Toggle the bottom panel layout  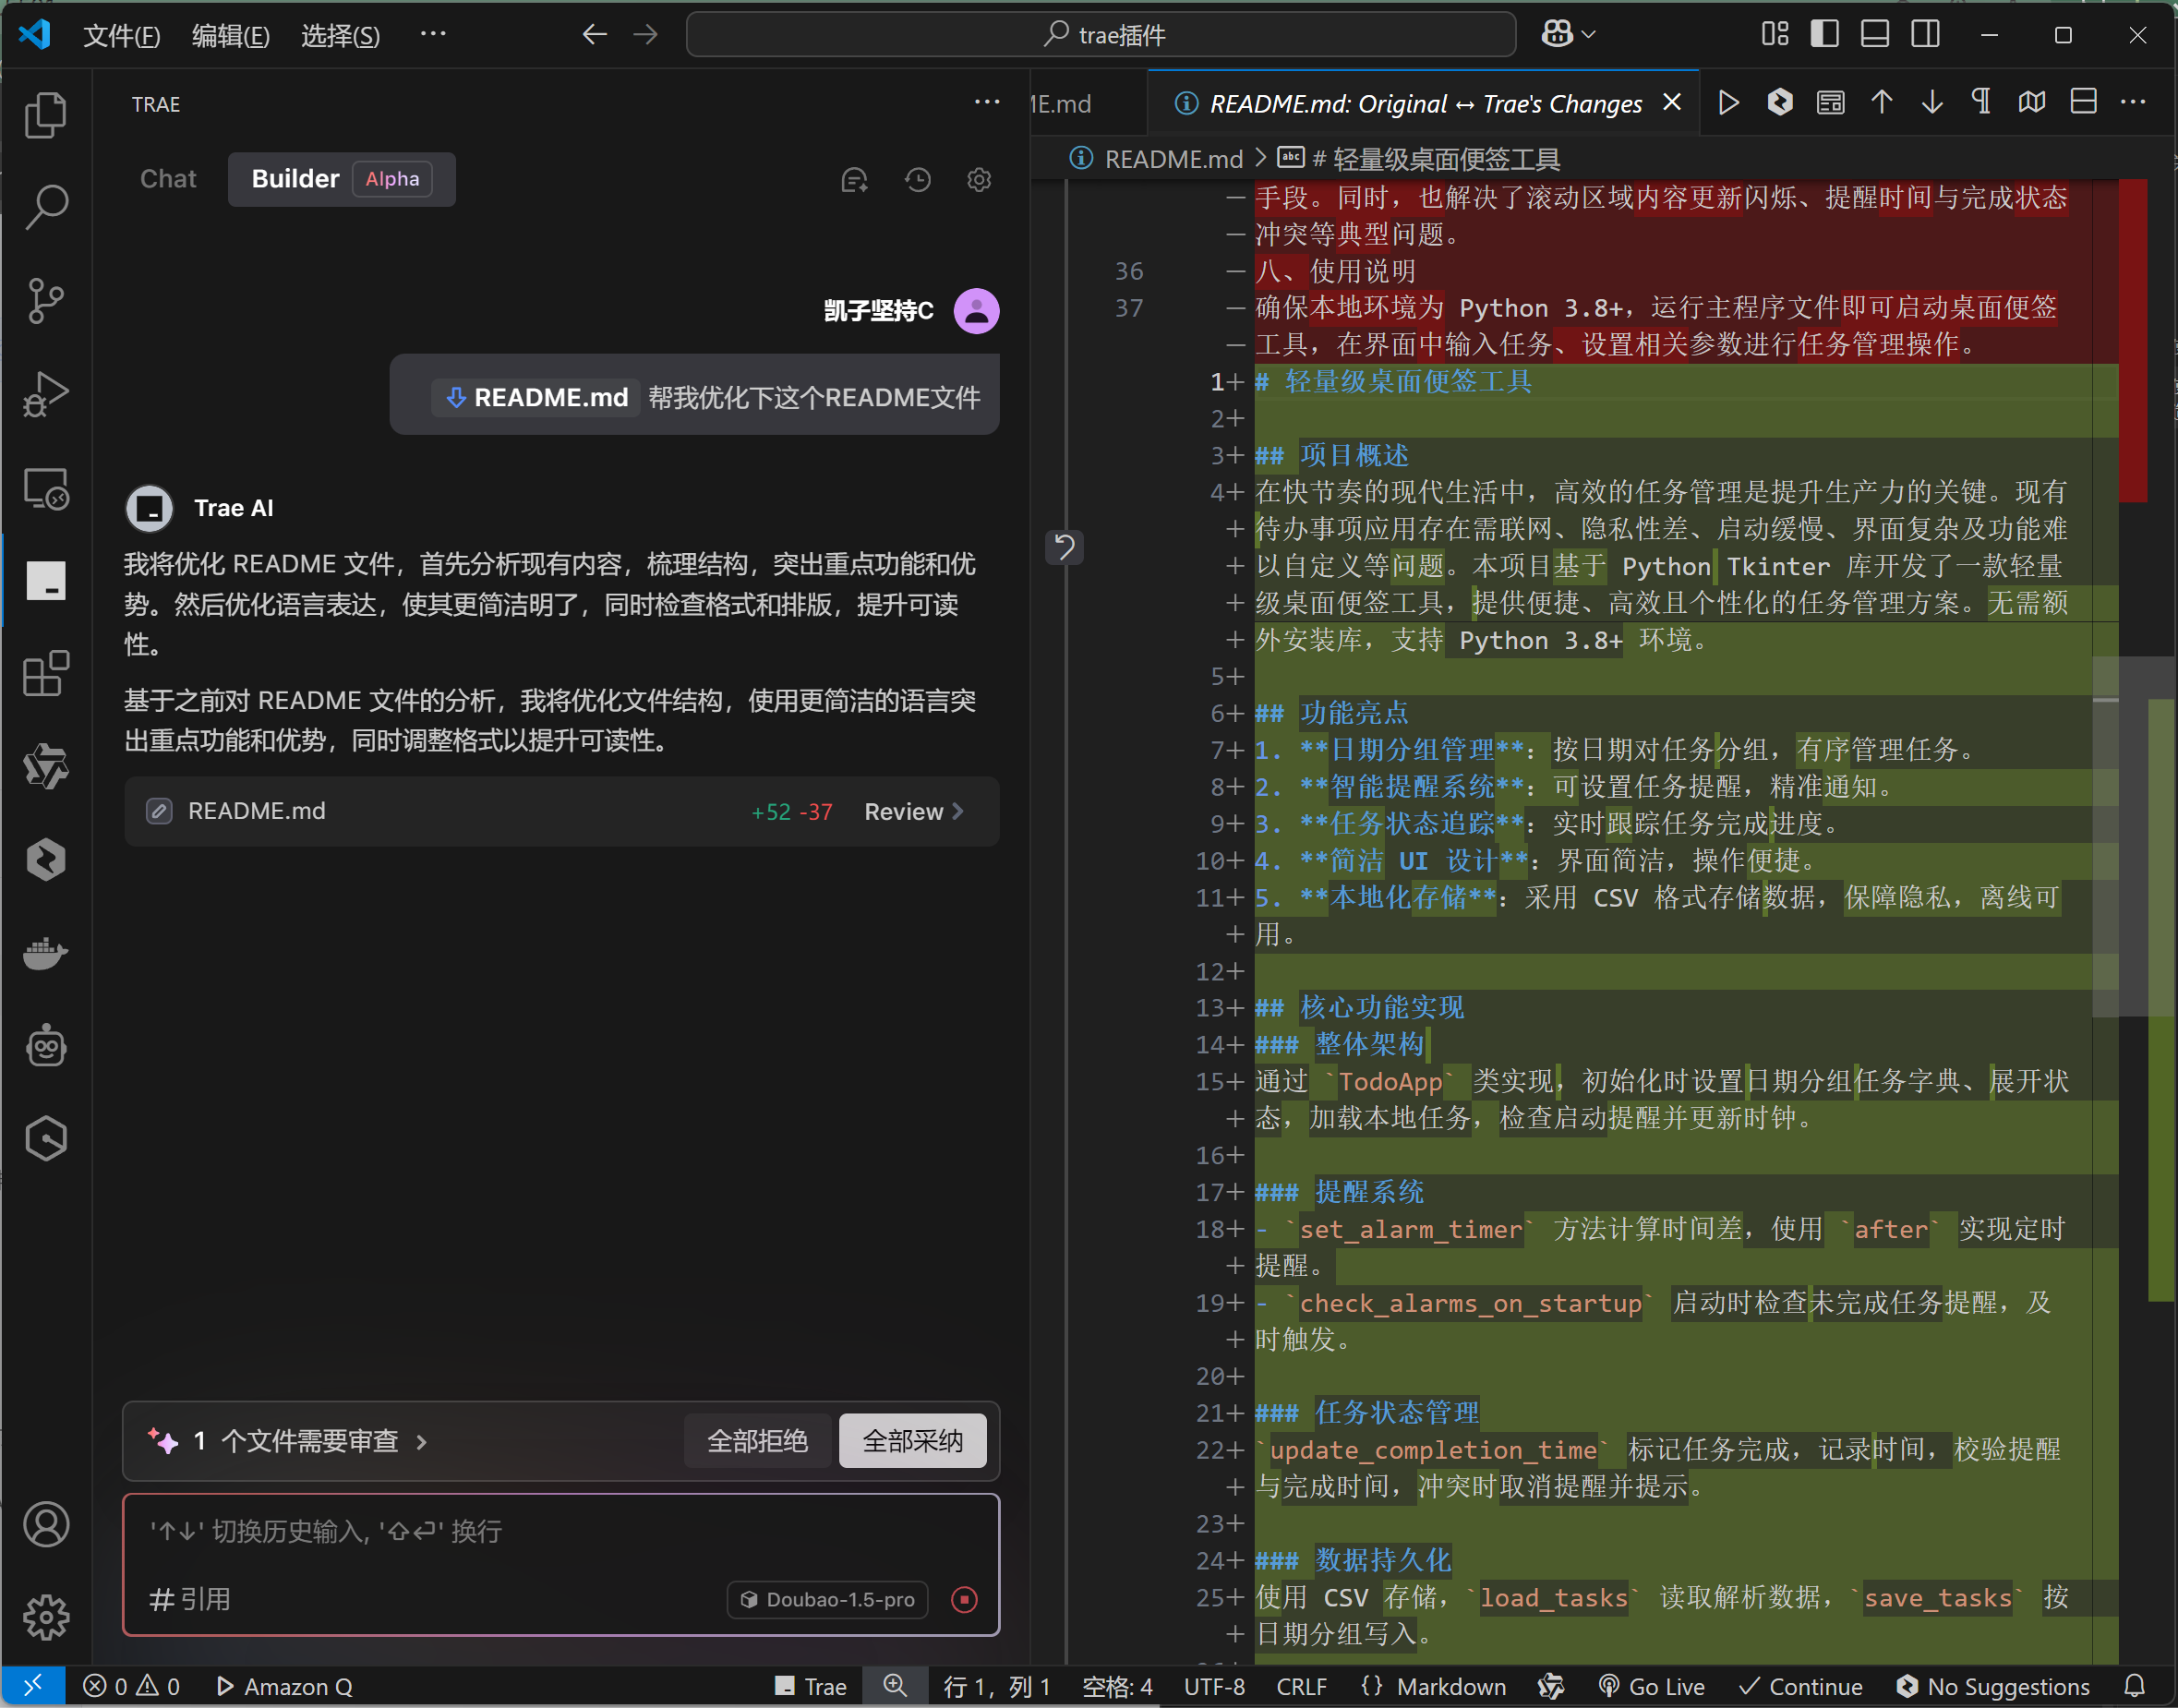[1874, 35]
